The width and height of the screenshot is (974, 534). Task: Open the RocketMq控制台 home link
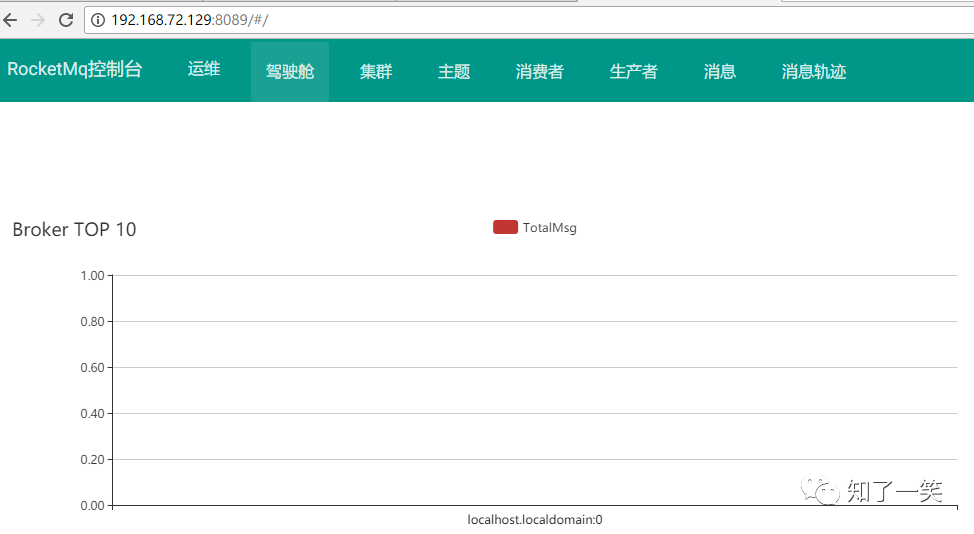click(x=75, y=69)
